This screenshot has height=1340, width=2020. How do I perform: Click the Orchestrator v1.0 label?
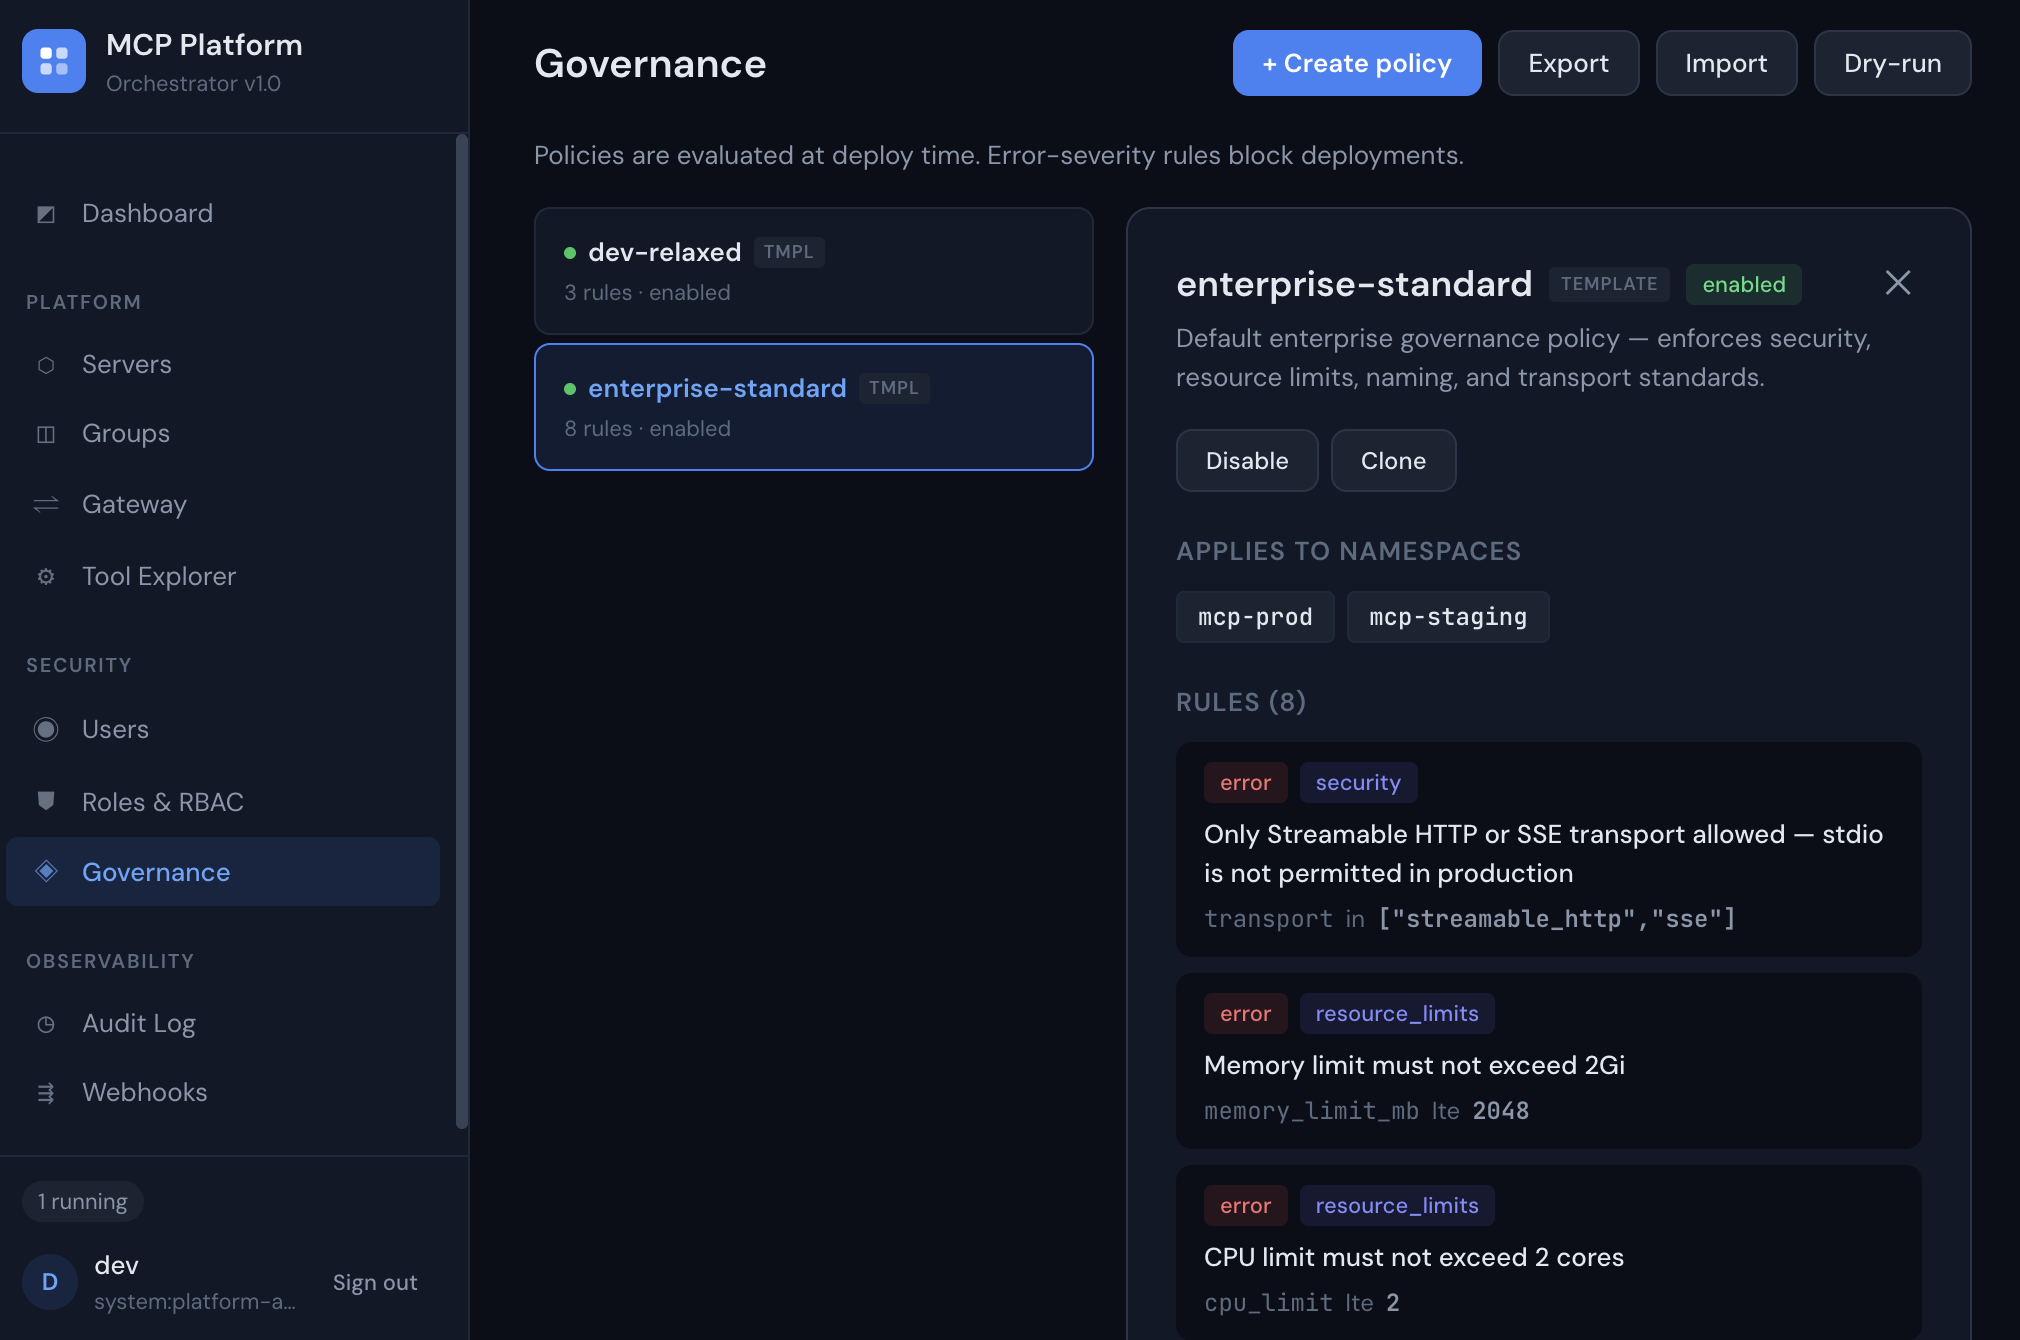193,84
